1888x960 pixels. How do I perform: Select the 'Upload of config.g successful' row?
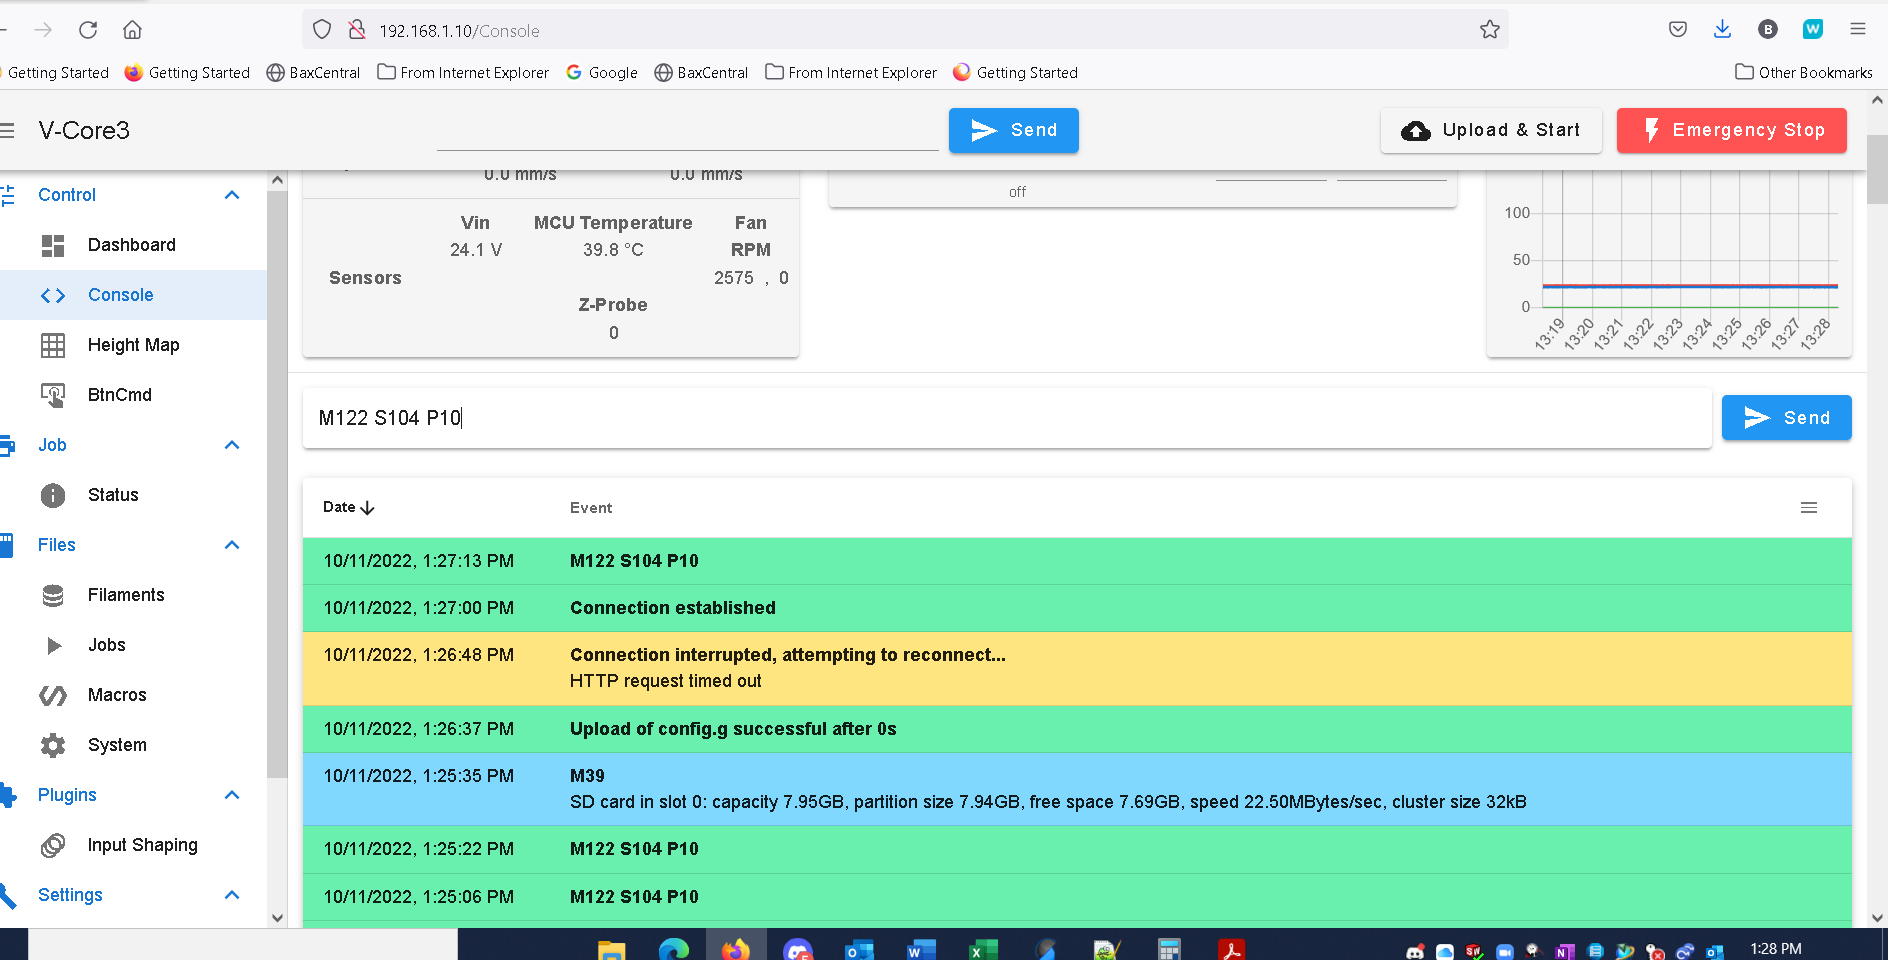[1077, 729]
